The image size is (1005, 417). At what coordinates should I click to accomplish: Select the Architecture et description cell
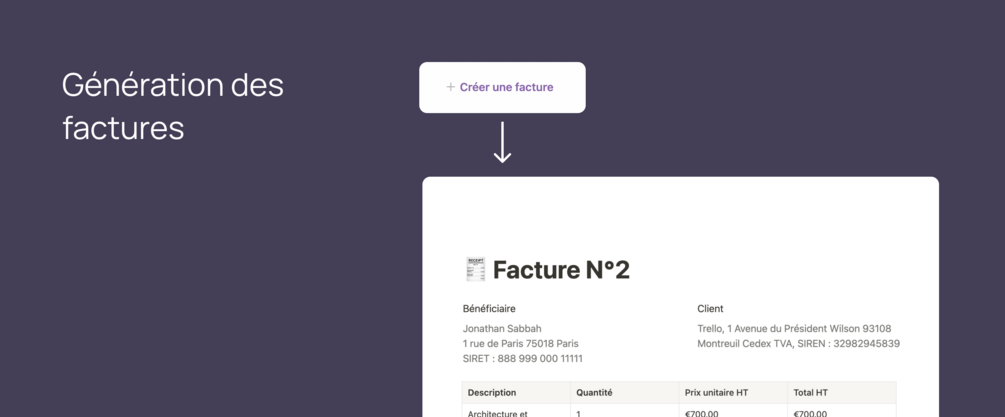tap(498, 412)
